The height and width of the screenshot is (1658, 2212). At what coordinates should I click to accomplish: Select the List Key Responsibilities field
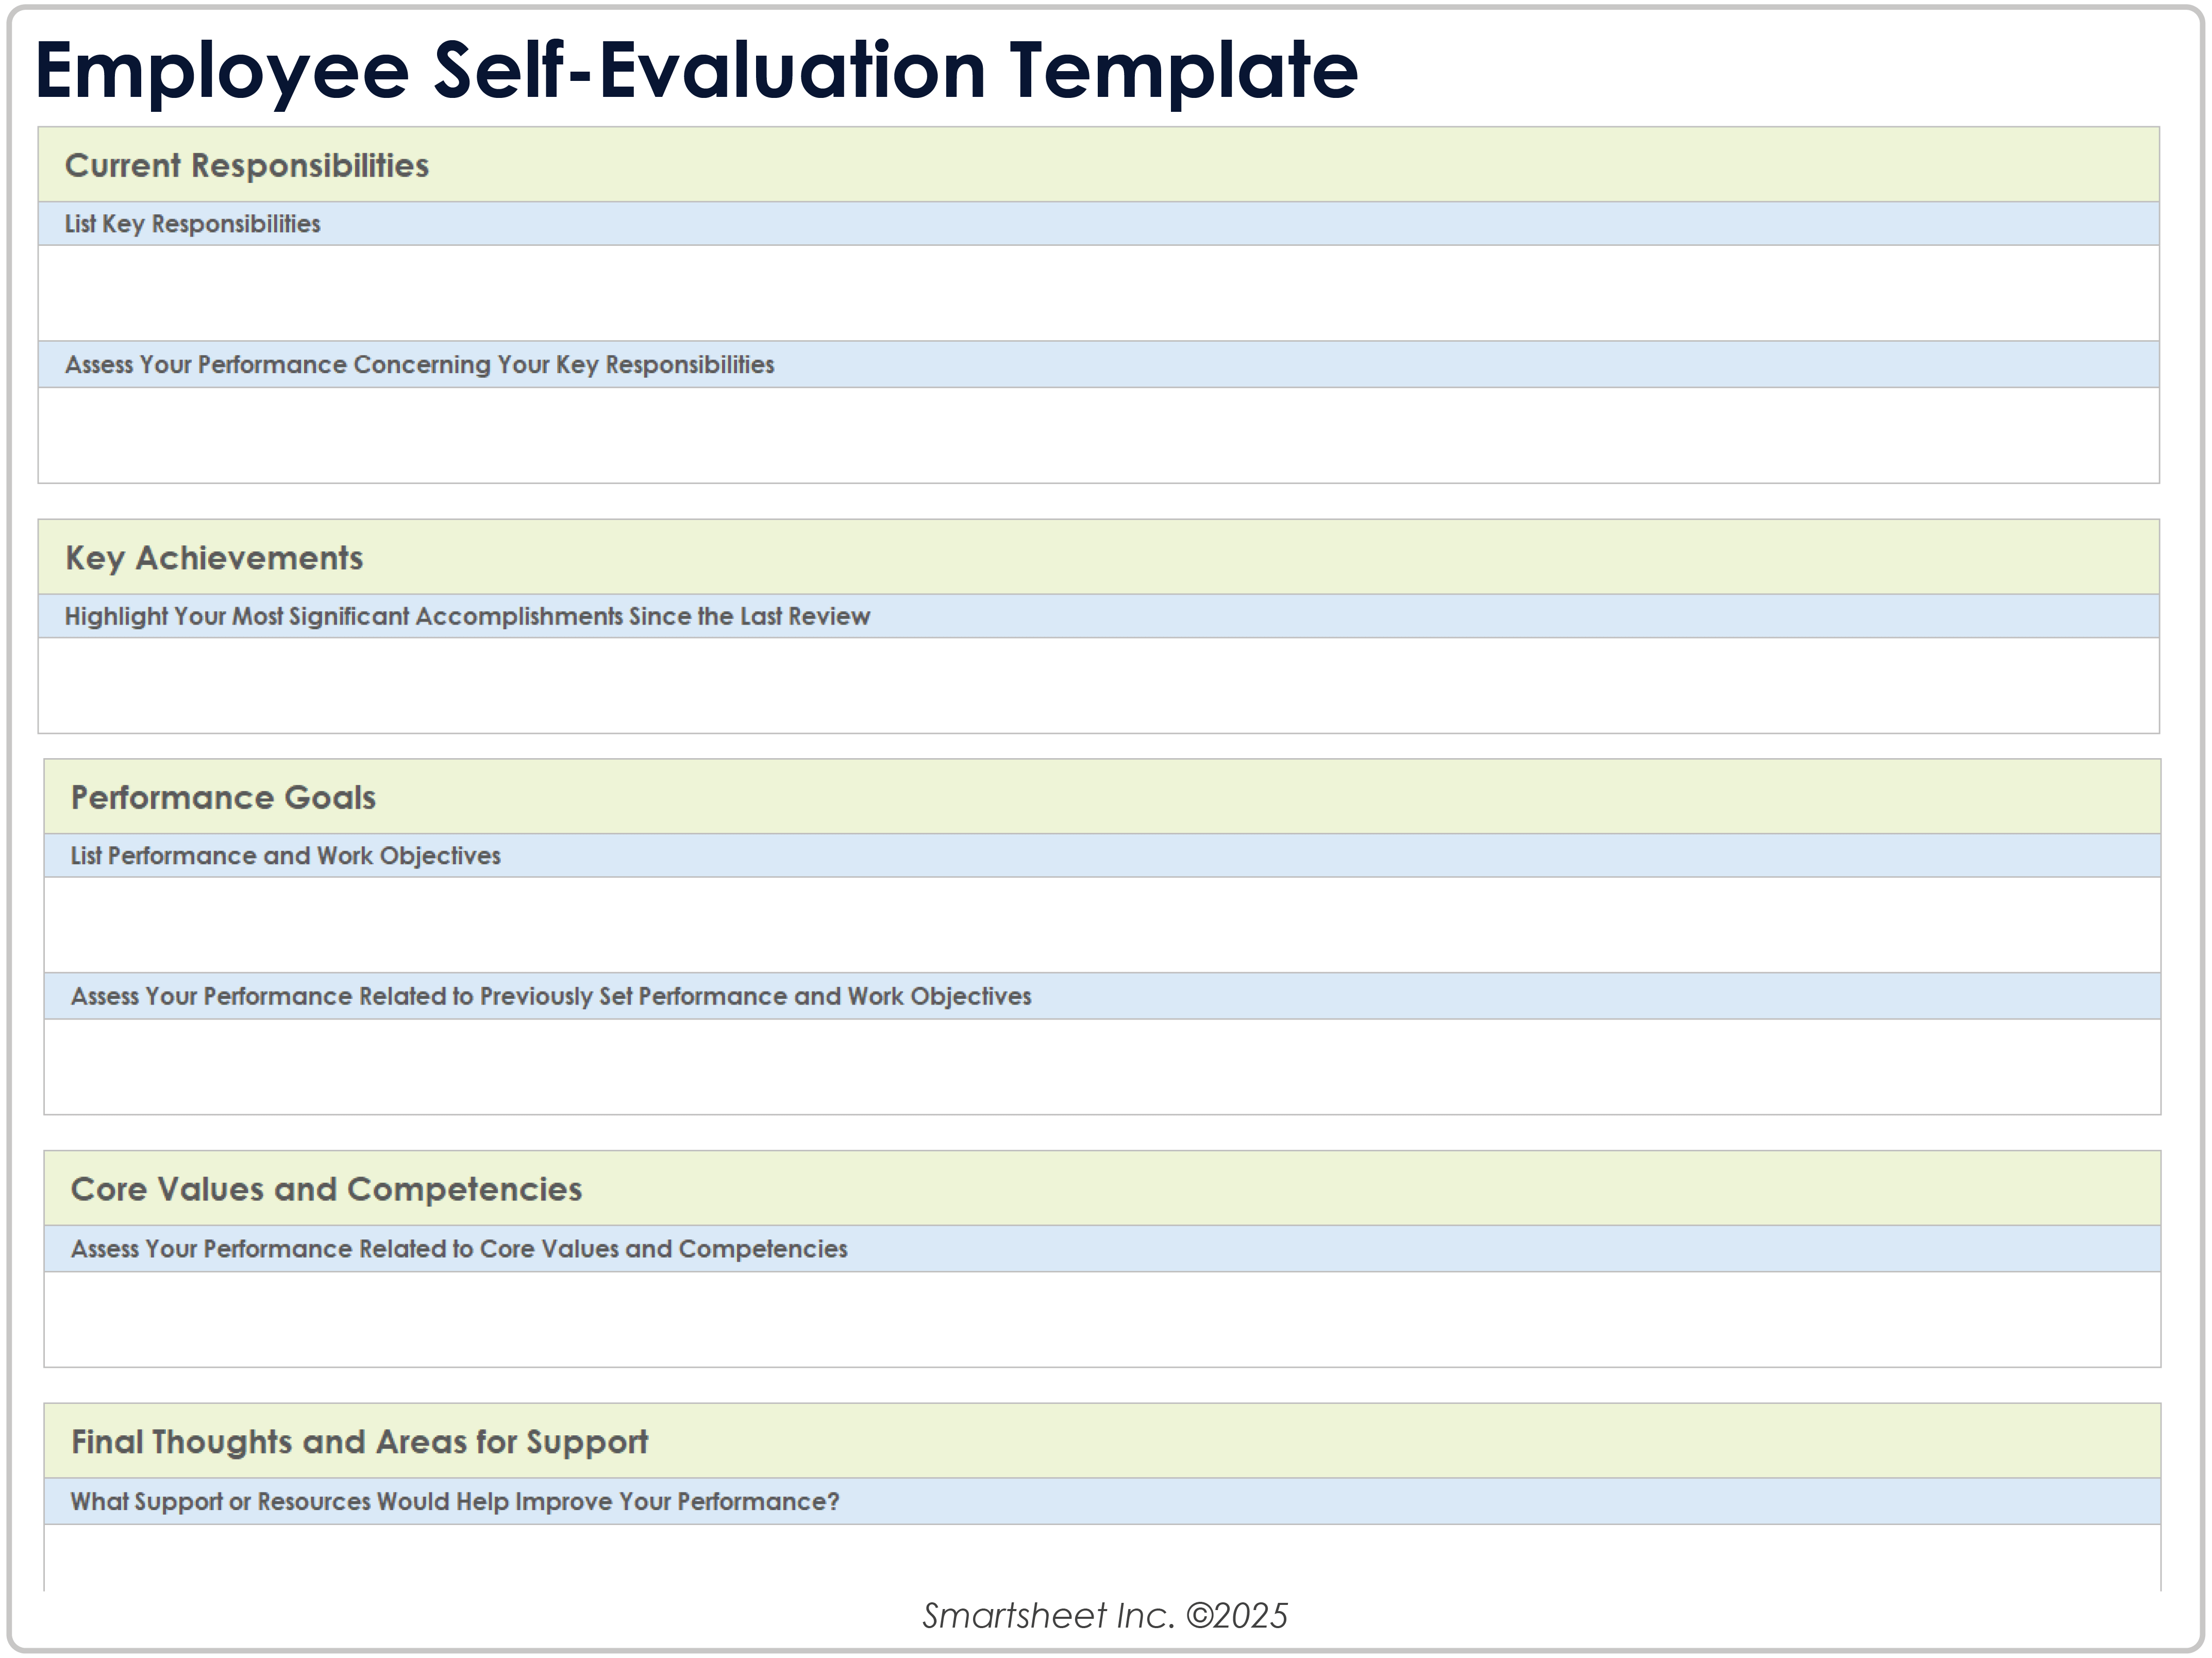point(192,224)
